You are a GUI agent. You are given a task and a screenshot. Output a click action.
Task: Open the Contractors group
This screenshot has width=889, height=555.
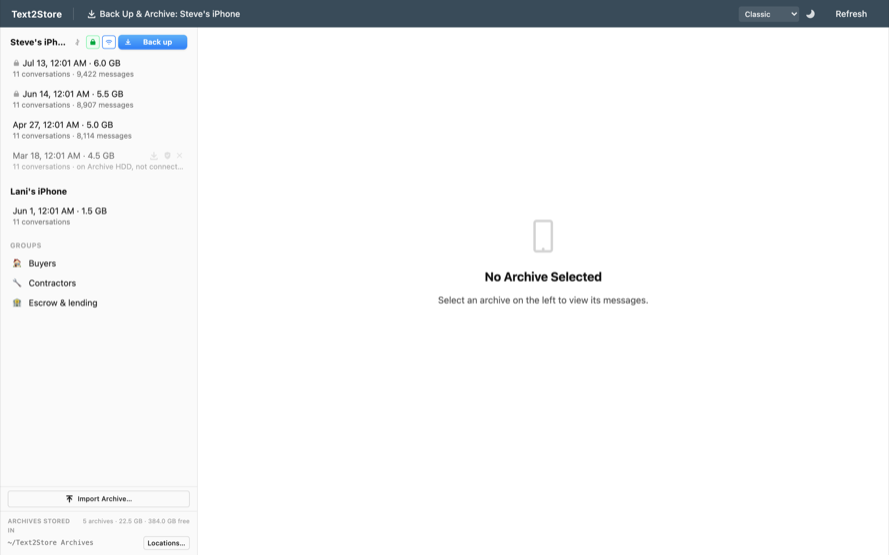pos(99,283)
